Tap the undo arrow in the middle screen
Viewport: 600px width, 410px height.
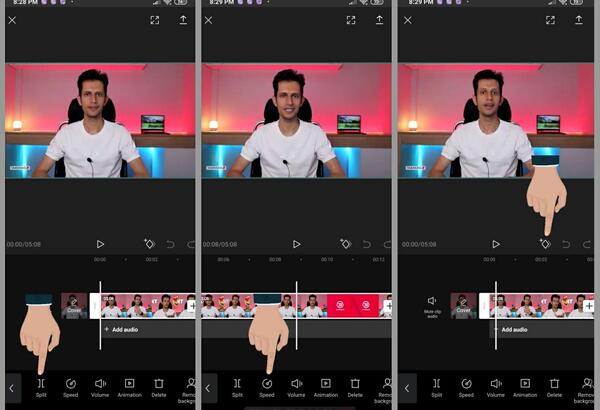[x=367, y=244]
